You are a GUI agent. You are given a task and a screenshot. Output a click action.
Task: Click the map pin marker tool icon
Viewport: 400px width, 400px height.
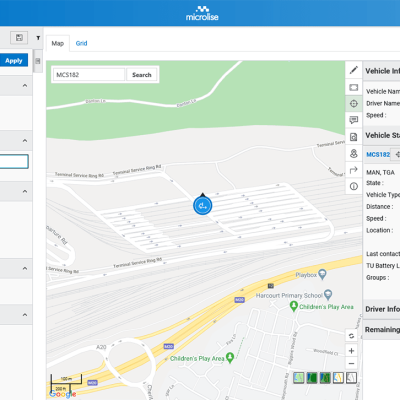click(354, 153)
